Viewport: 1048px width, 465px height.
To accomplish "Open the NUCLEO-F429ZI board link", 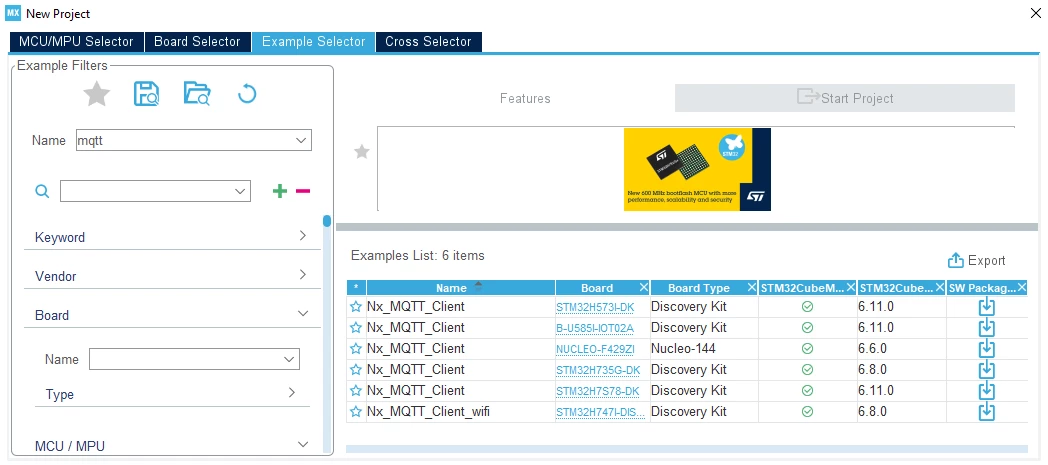I will click(594, 349).
